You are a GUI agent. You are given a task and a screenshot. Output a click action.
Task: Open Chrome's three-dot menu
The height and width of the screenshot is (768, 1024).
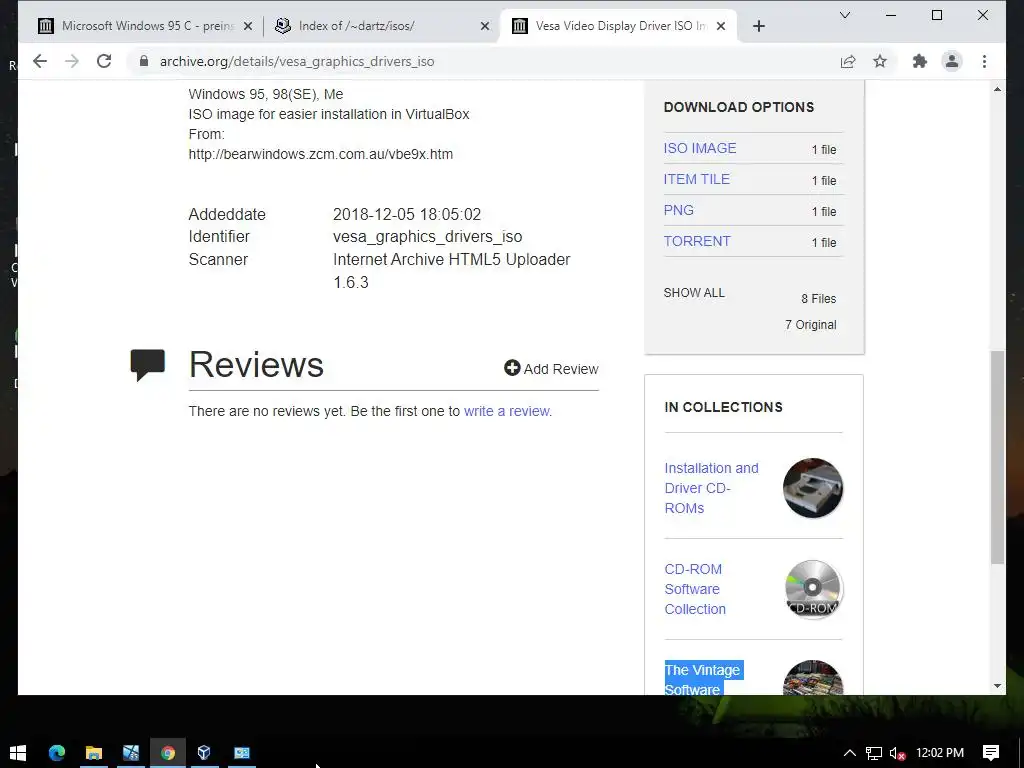click(984, 61)
